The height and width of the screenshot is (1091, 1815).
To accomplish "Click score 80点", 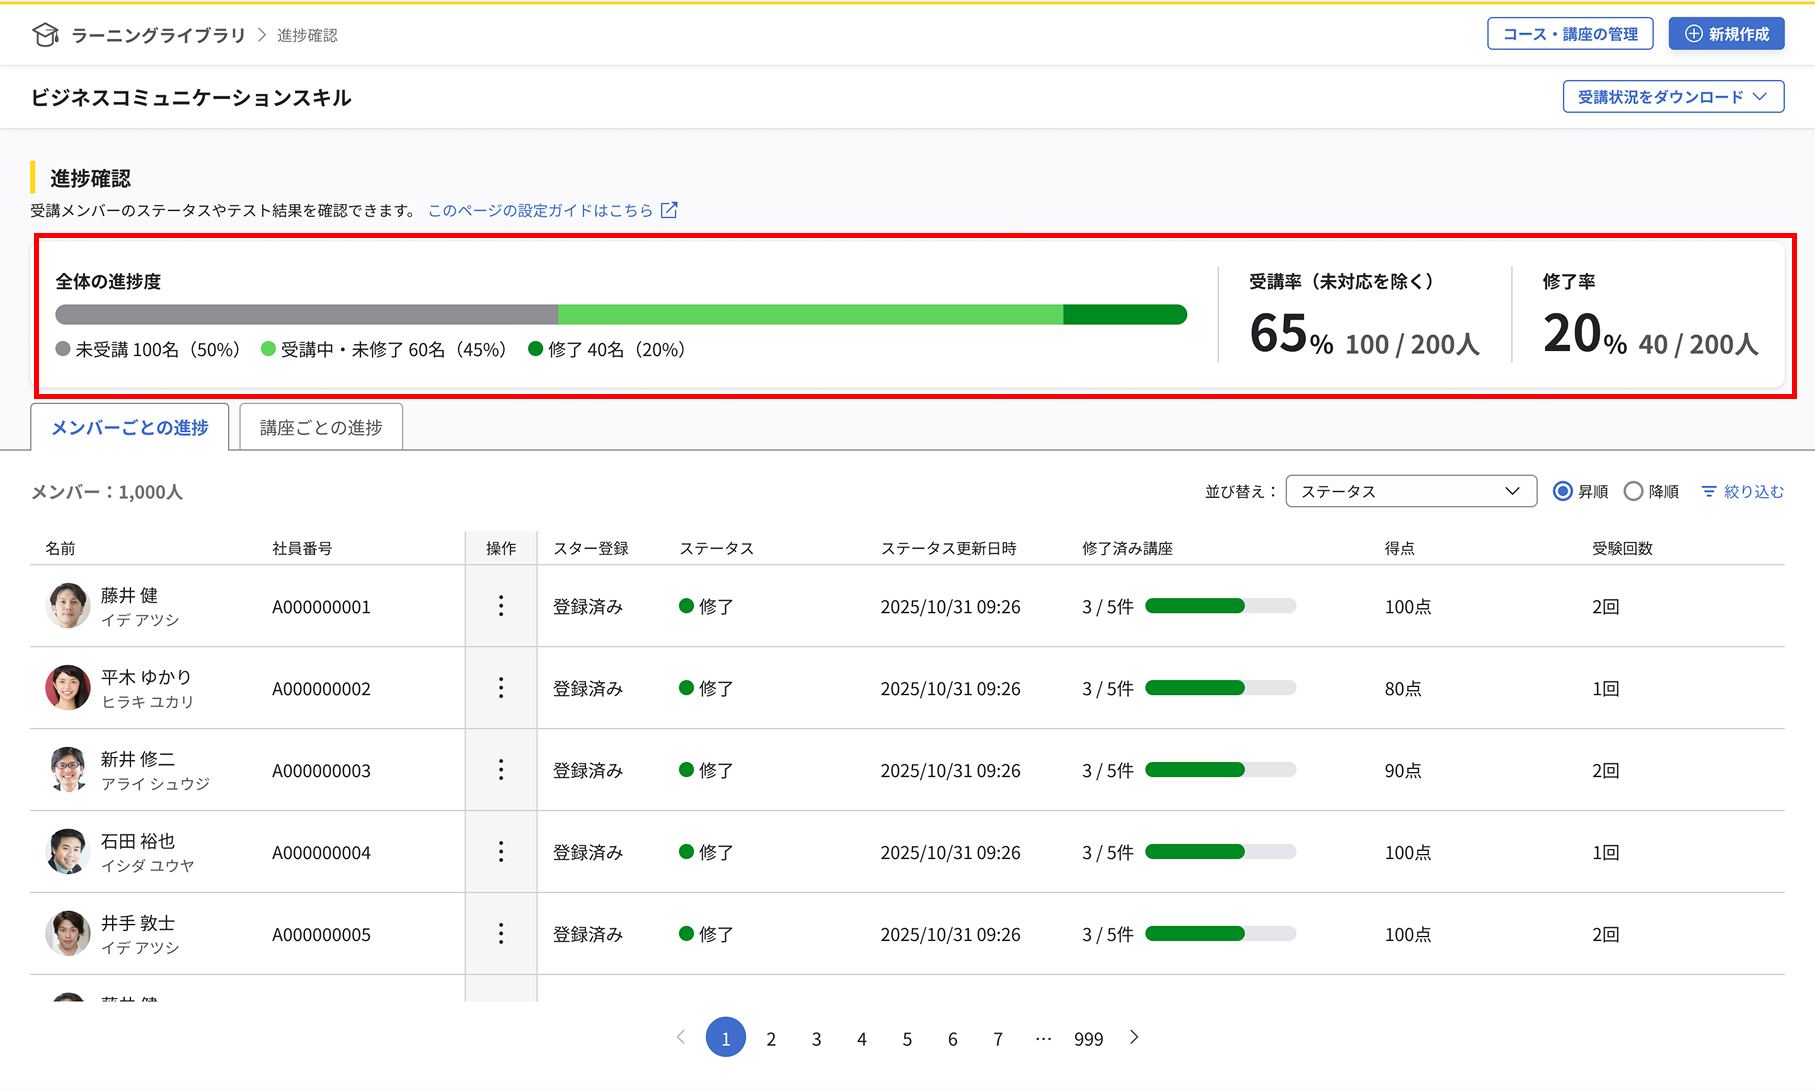I will click(x=1403, y=689).
